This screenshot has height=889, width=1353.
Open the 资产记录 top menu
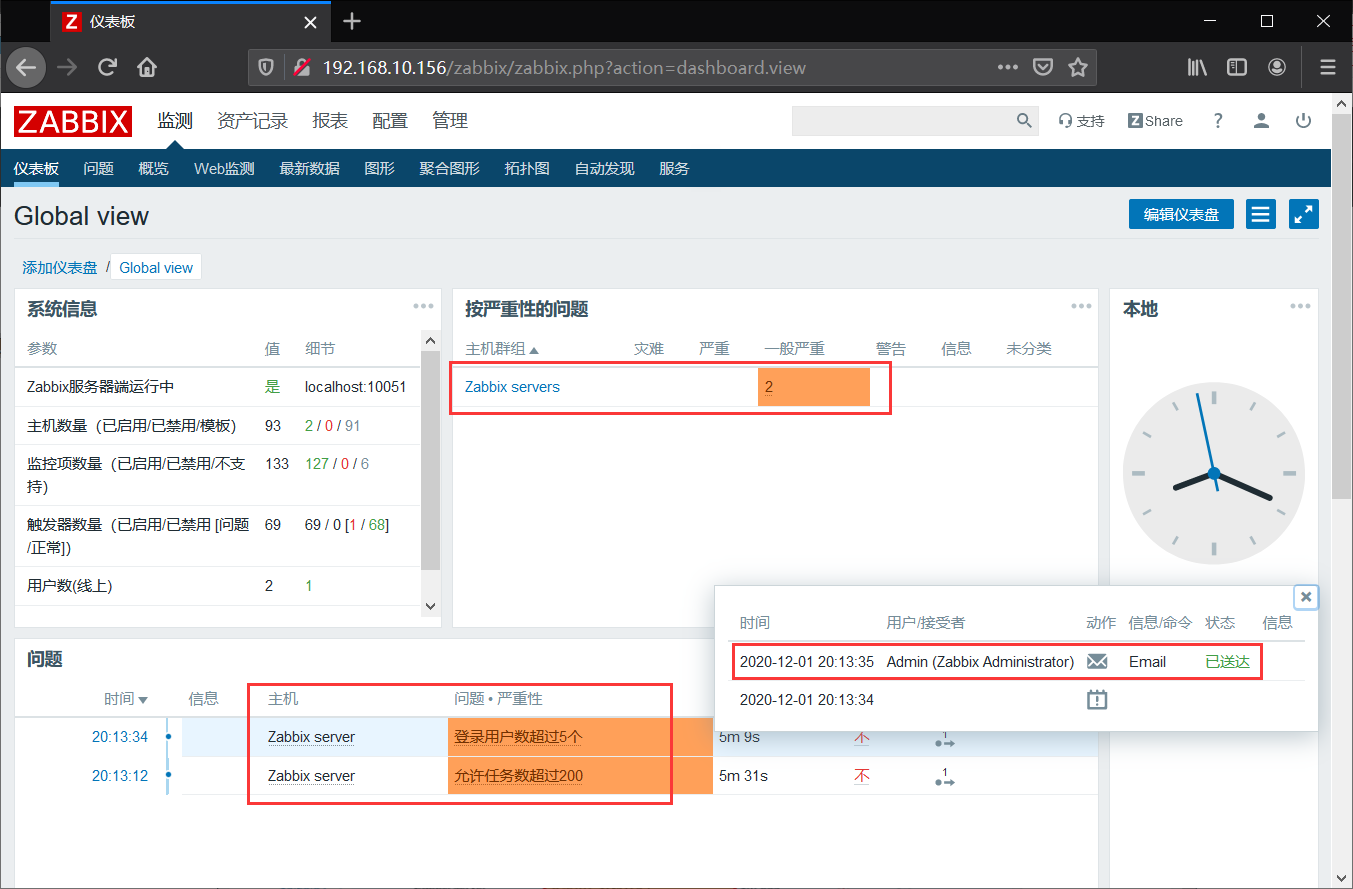click(252, 121)
